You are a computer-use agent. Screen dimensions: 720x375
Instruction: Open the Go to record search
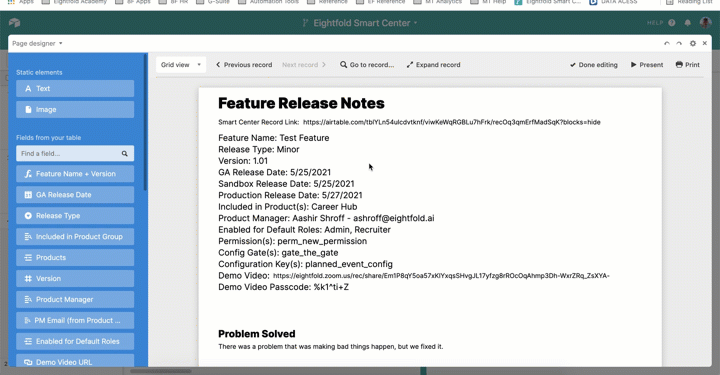click(367, 65)
